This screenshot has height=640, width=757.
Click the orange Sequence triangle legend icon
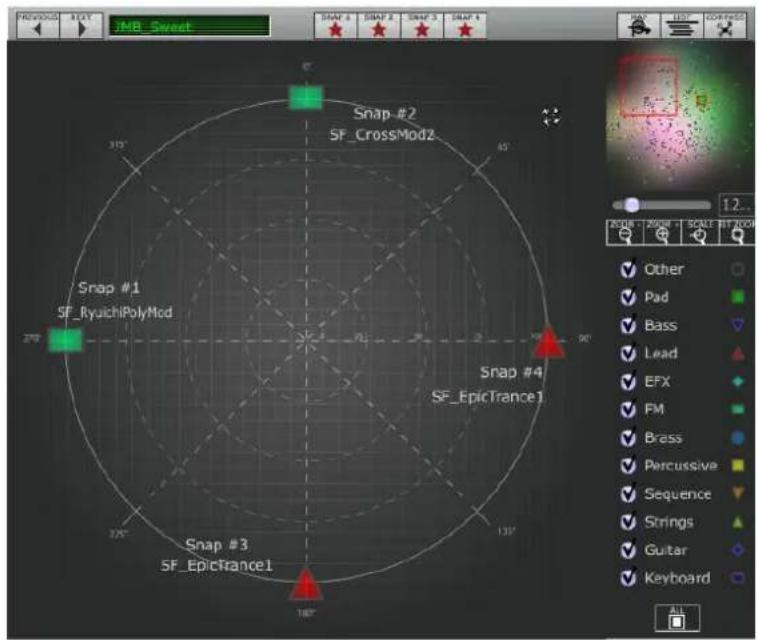click(x=738, y=493)
